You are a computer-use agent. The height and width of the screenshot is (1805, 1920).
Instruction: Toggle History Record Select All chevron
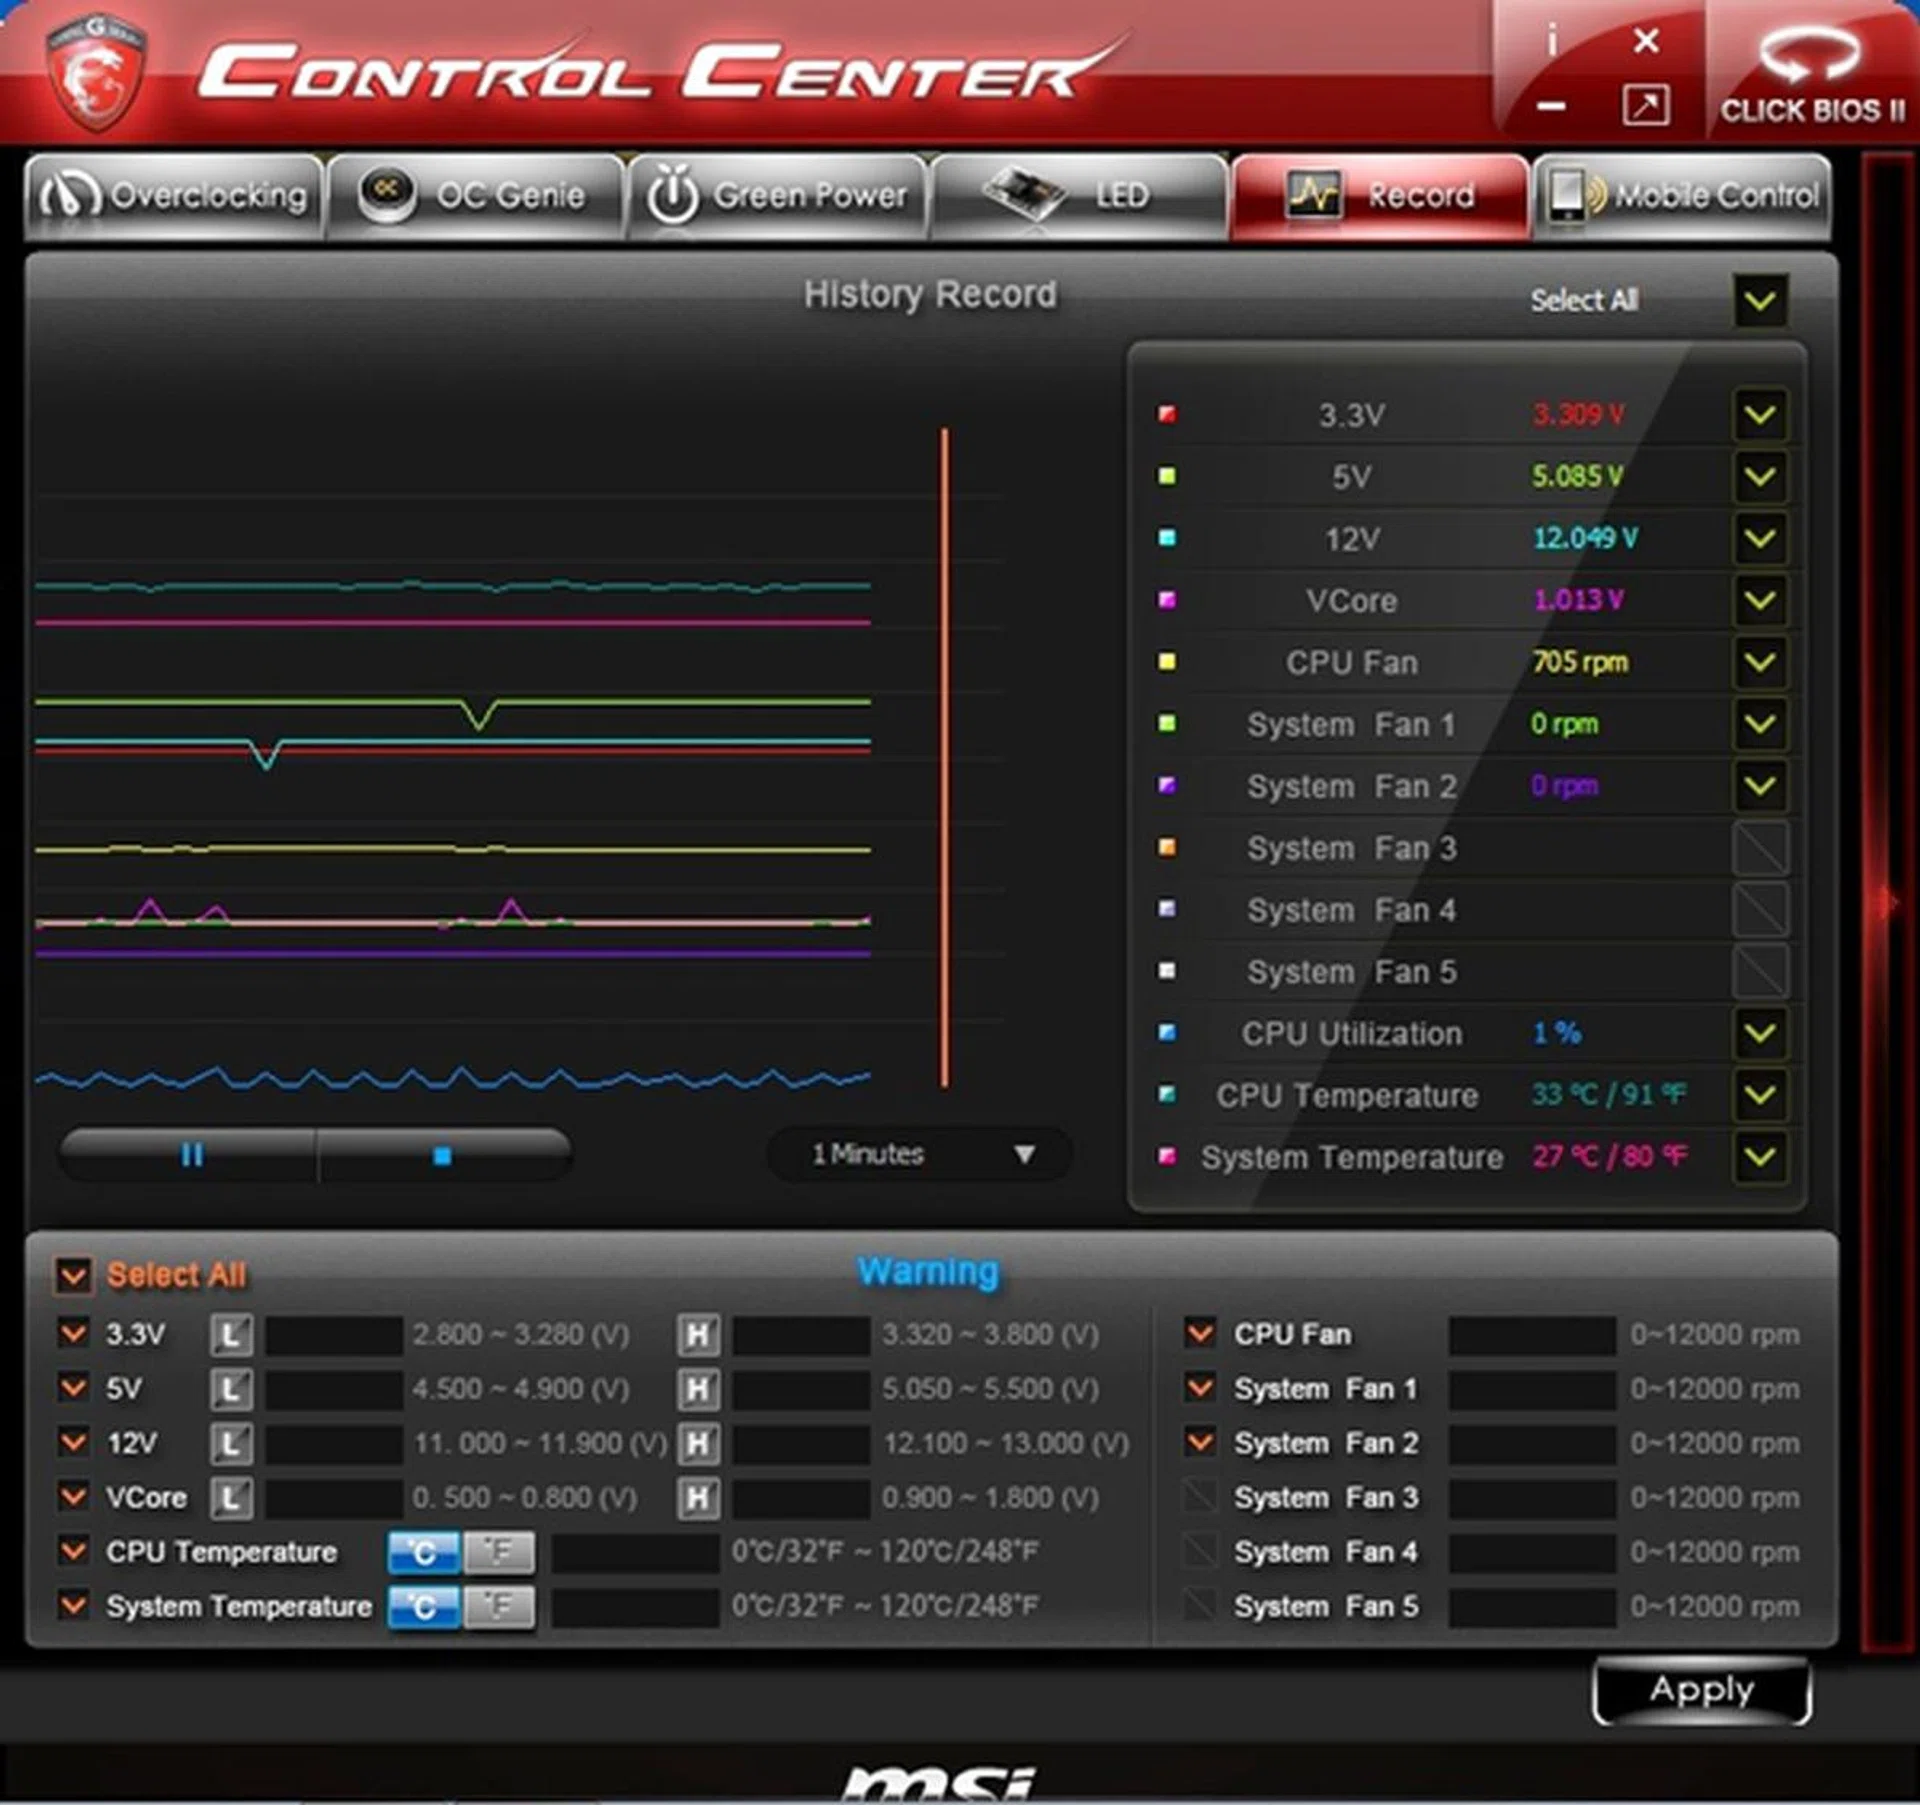pyautogui.click(x=1759, y=300)
